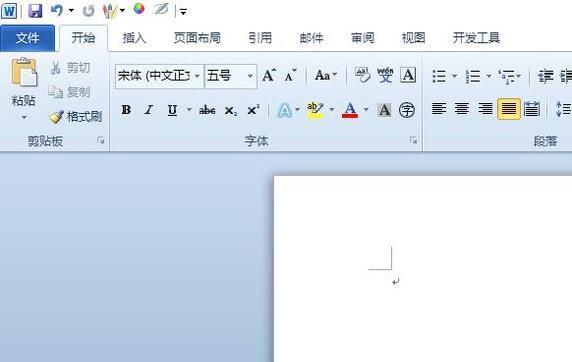Activate 格式刷 format painter
572x362 pixels.
tap(76, 117)
